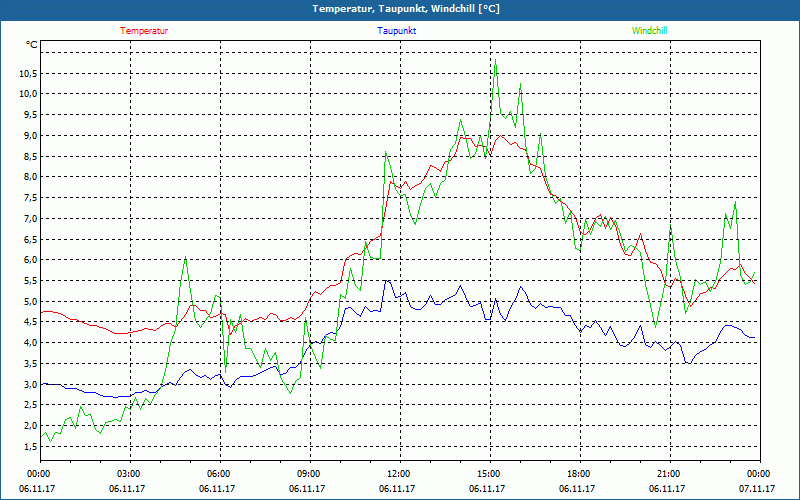Viewport: 800px width, 500px height.
Task: Click the 03:00 time label
Action: coord(130,474)
